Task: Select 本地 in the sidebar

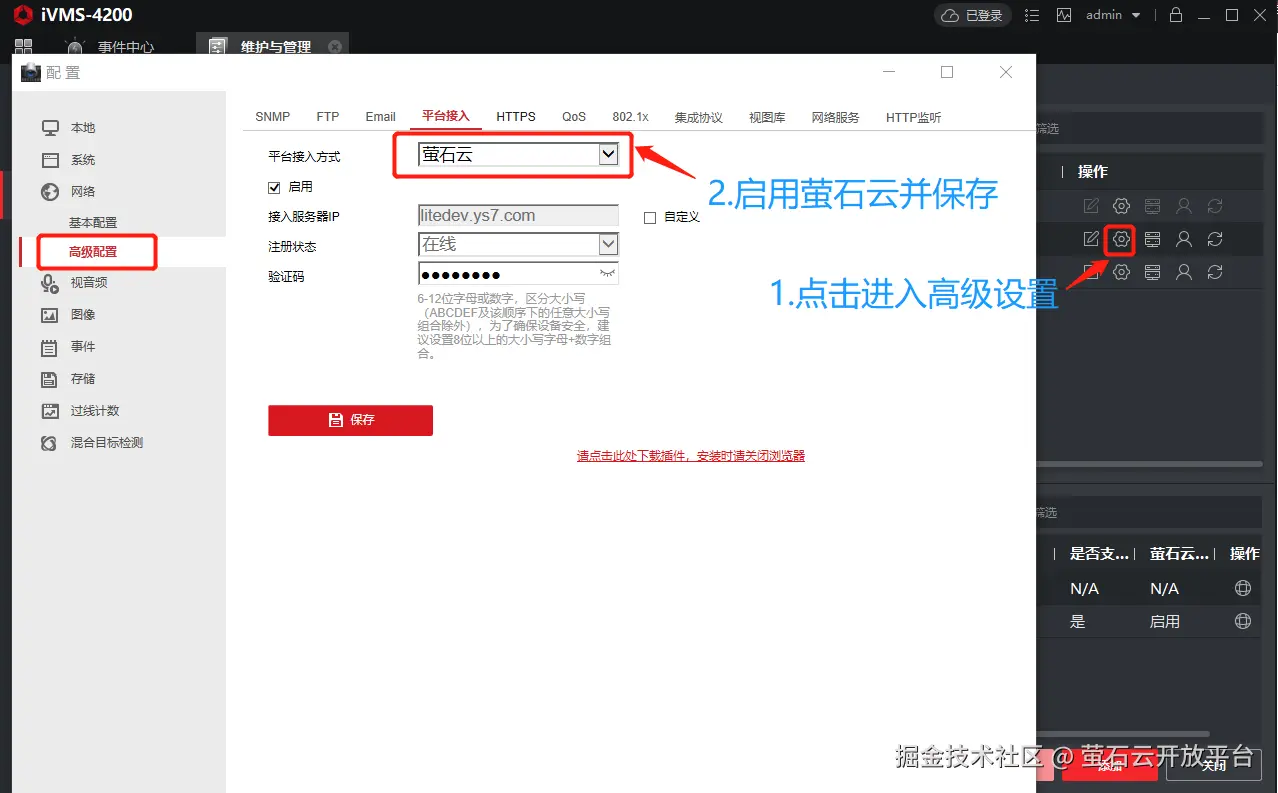Action: click(83, 128)
